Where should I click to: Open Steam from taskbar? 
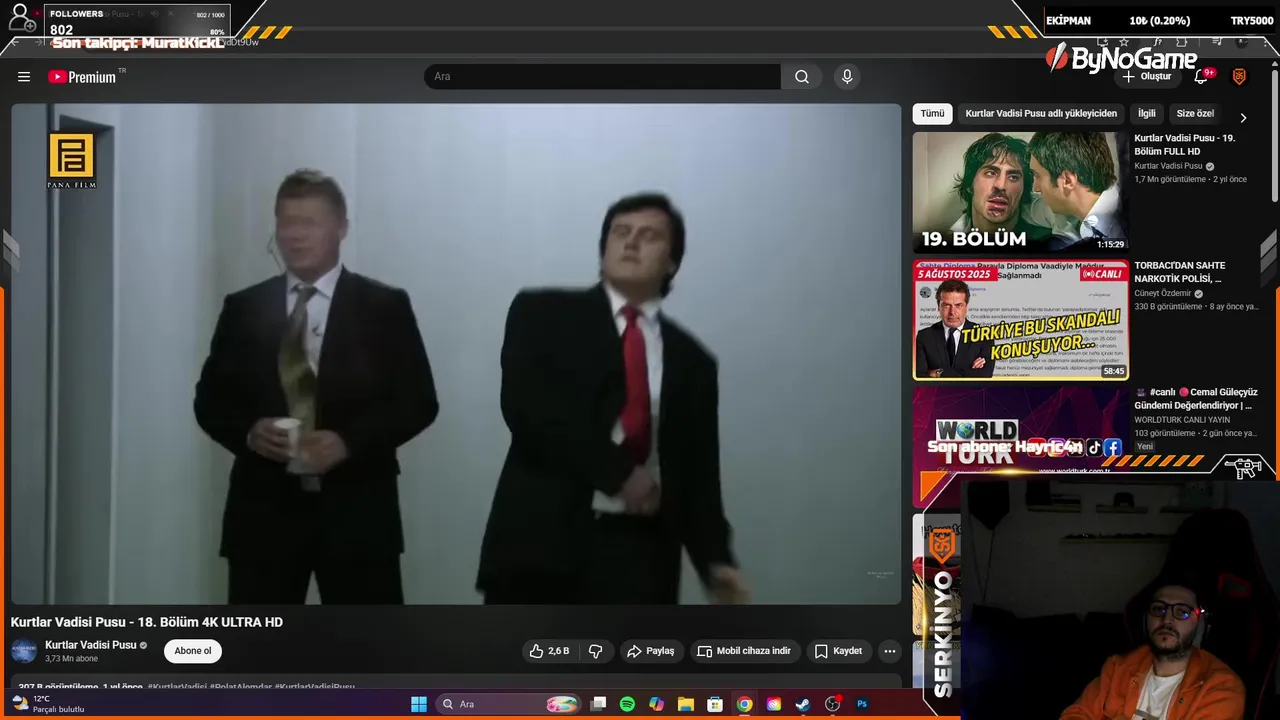coord(803,704)
